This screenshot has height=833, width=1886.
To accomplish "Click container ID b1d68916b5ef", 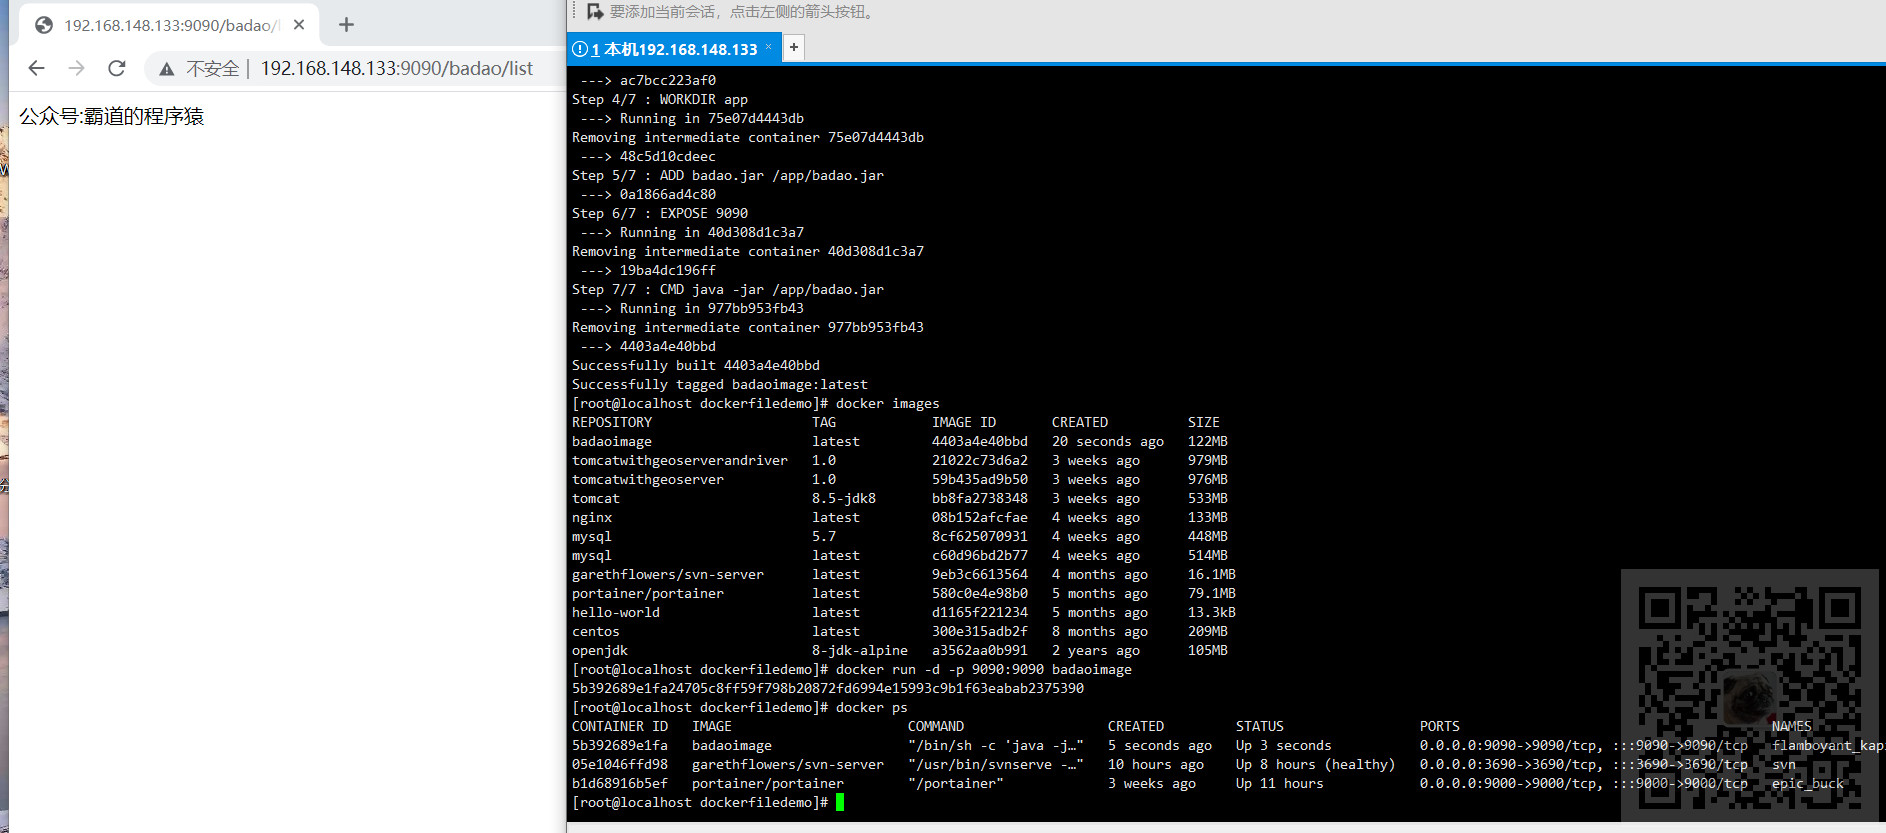I will (x=620, y=783).
